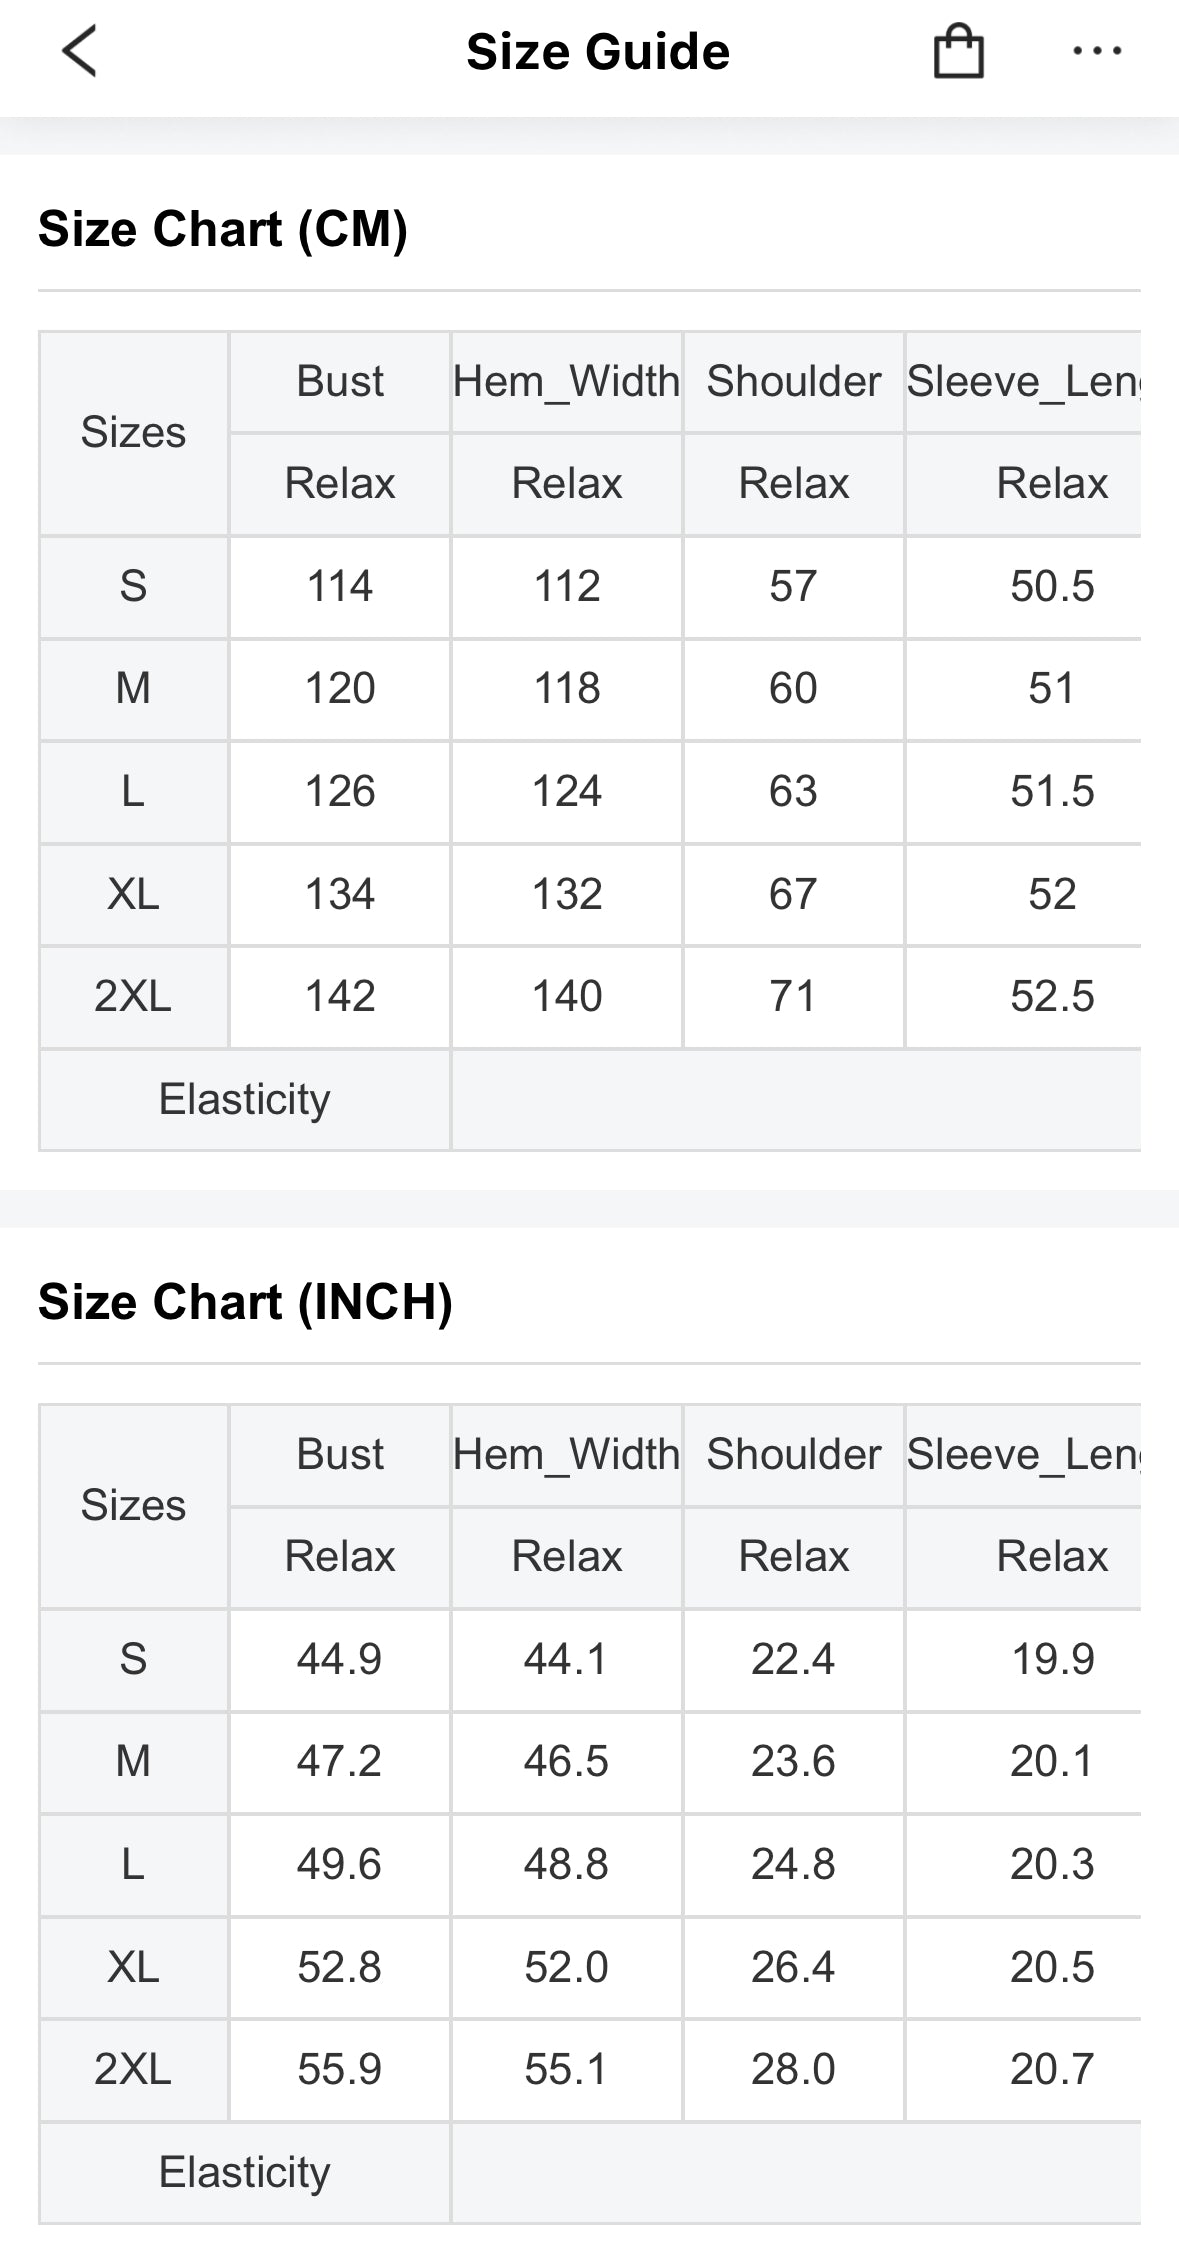Select the Size Chart (CM) heading
The height and width of the screenshot is (2251, 1179).
coord(223,229)
